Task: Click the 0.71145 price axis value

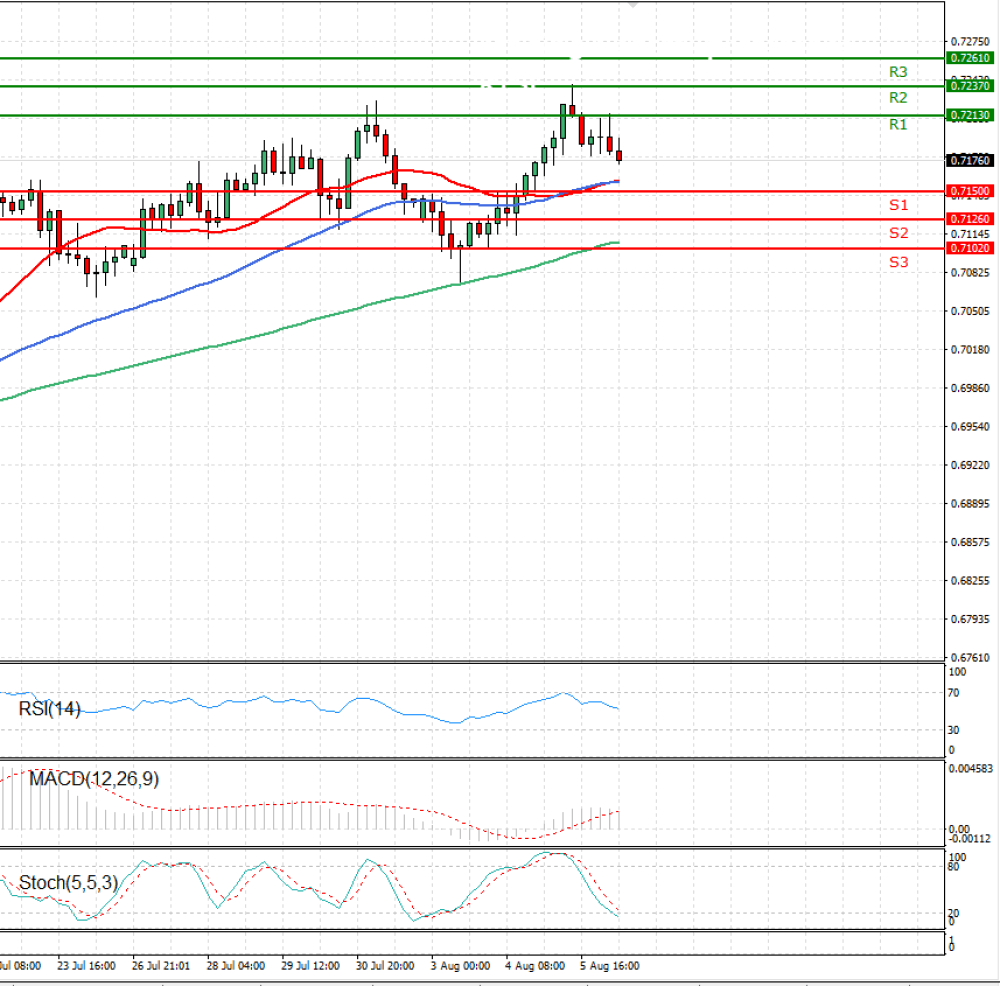Action: [970, 234]
